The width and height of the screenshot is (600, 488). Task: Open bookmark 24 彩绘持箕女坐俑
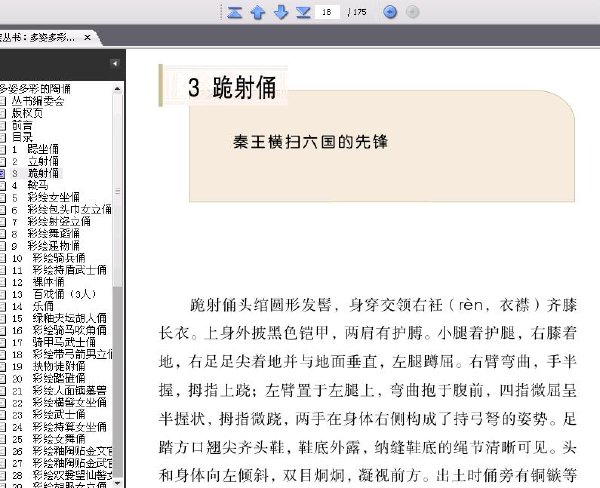(x=59, y=427)
